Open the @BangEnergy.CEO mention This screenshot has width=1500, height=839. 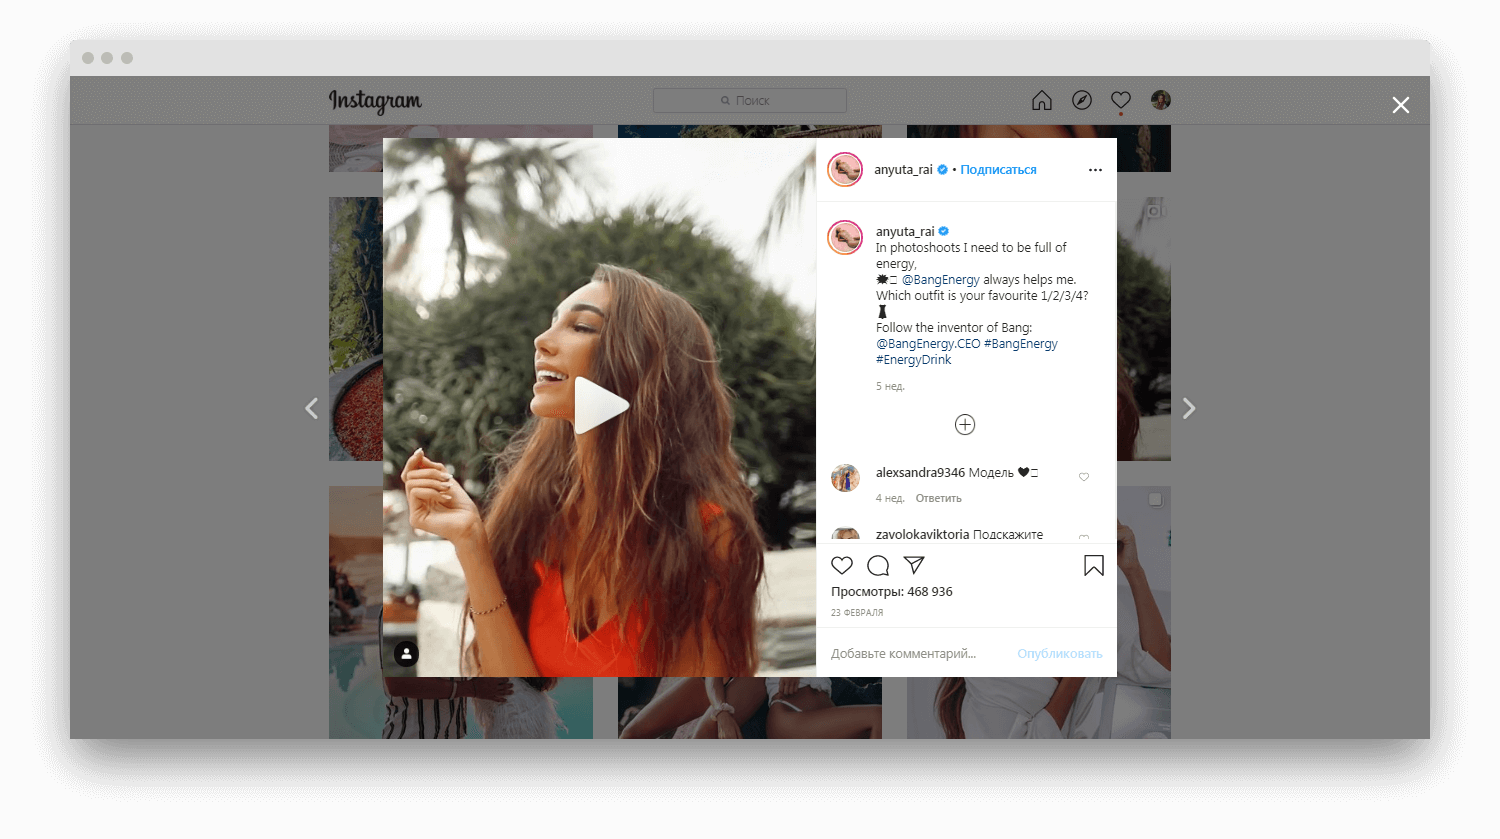coord(928,344)
